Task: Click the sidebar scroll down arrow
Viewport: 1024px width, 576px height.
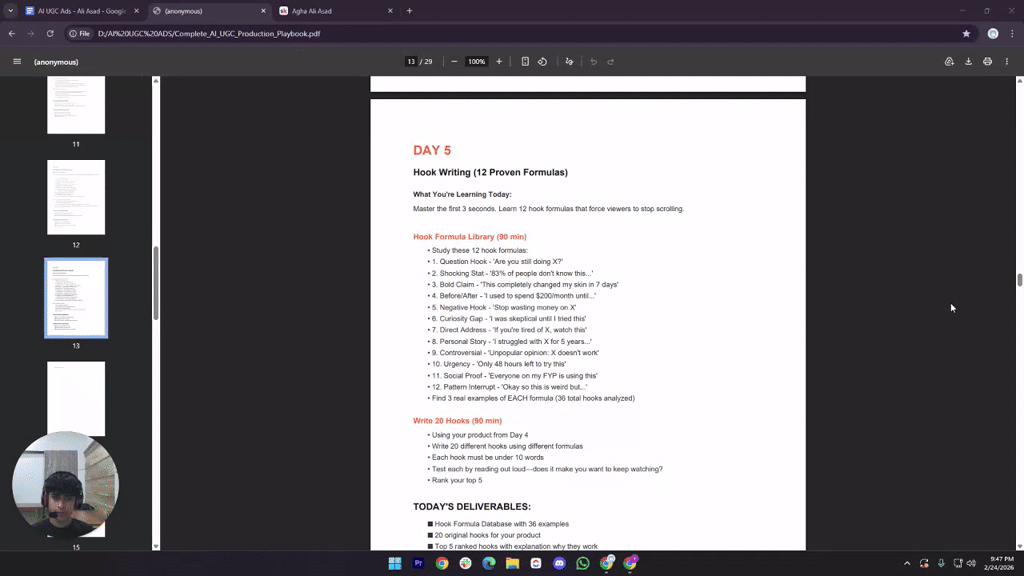Action: (155, 546)
